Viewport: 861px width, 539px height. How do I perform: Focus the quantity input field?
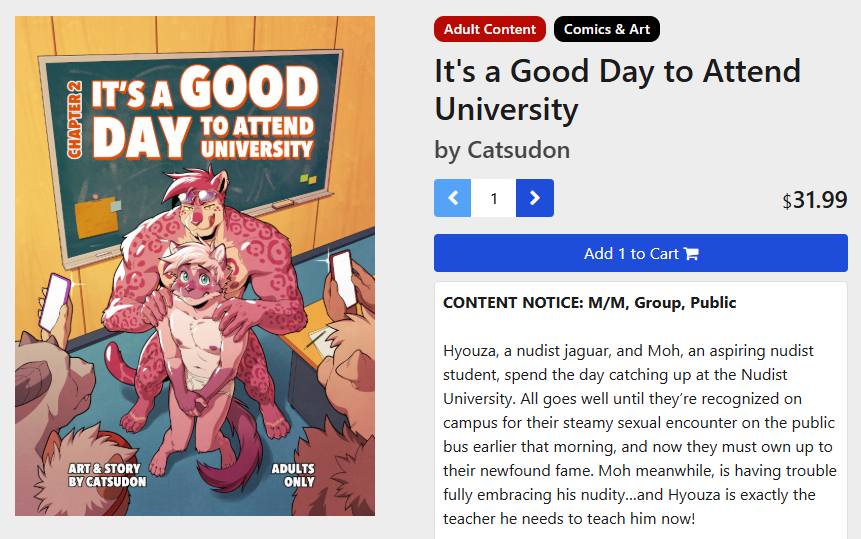pos(494,198)
